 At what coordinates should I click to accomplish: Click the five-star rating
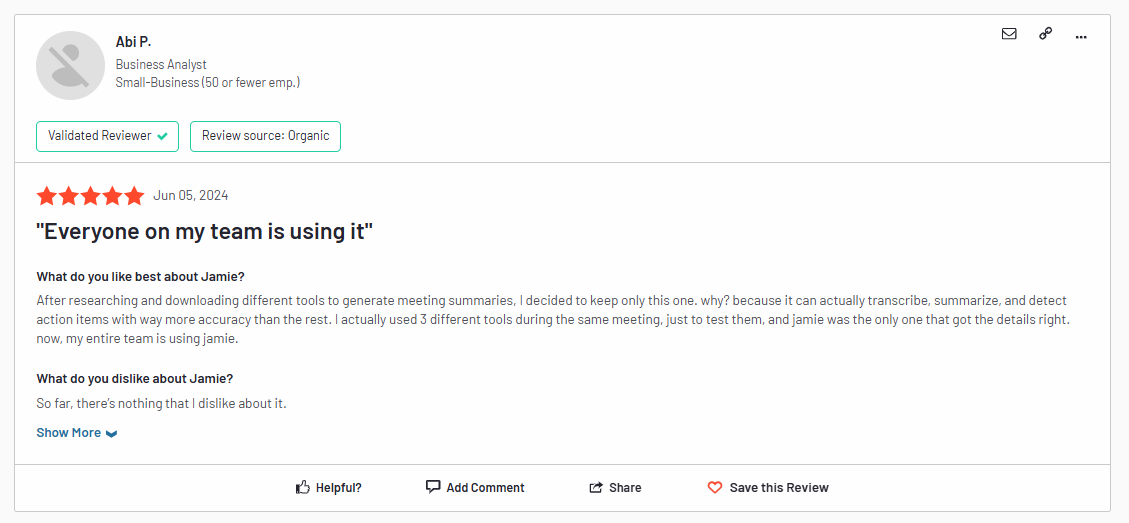(x=91, y=195)
